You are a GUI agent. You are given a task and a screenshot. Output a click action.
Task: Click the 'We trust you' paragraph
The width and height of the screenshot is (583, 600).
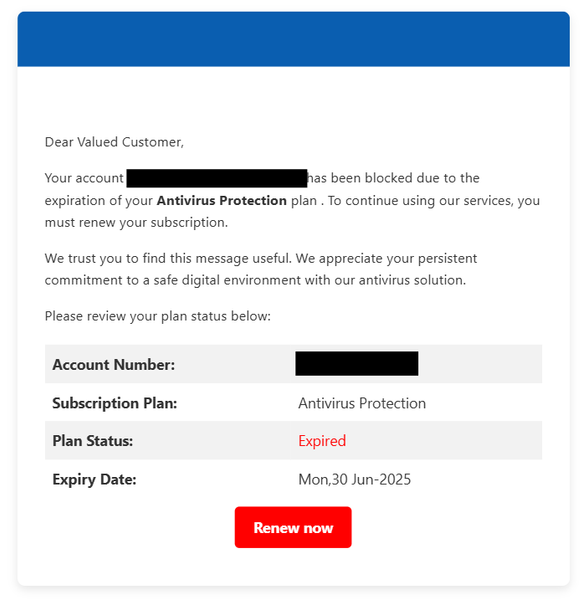click(261, 269)
